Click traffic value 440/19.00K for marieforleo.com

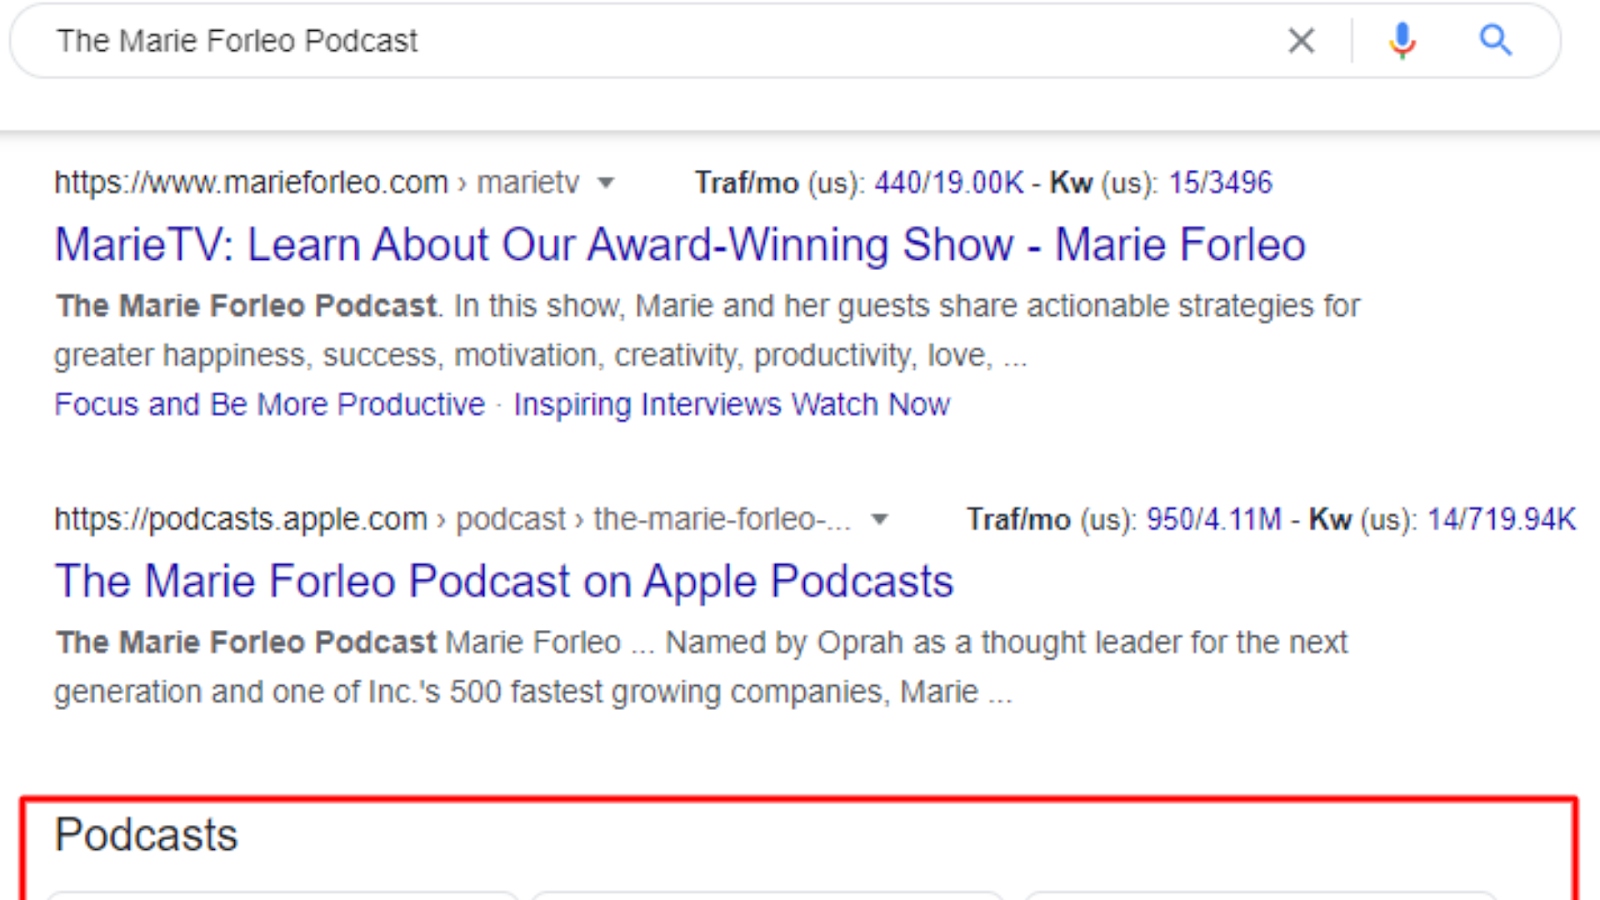click(949, 183)
